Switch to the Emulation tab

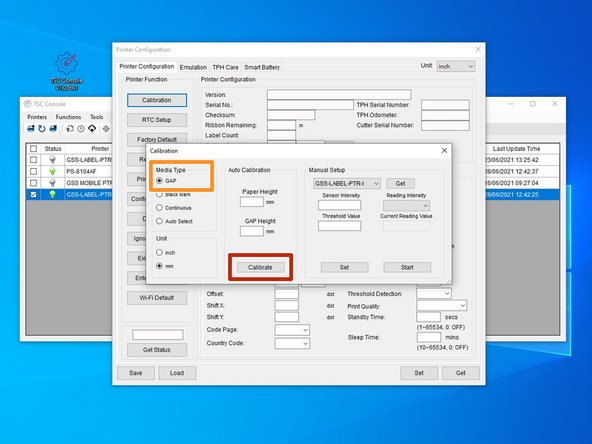pos(193,67)
